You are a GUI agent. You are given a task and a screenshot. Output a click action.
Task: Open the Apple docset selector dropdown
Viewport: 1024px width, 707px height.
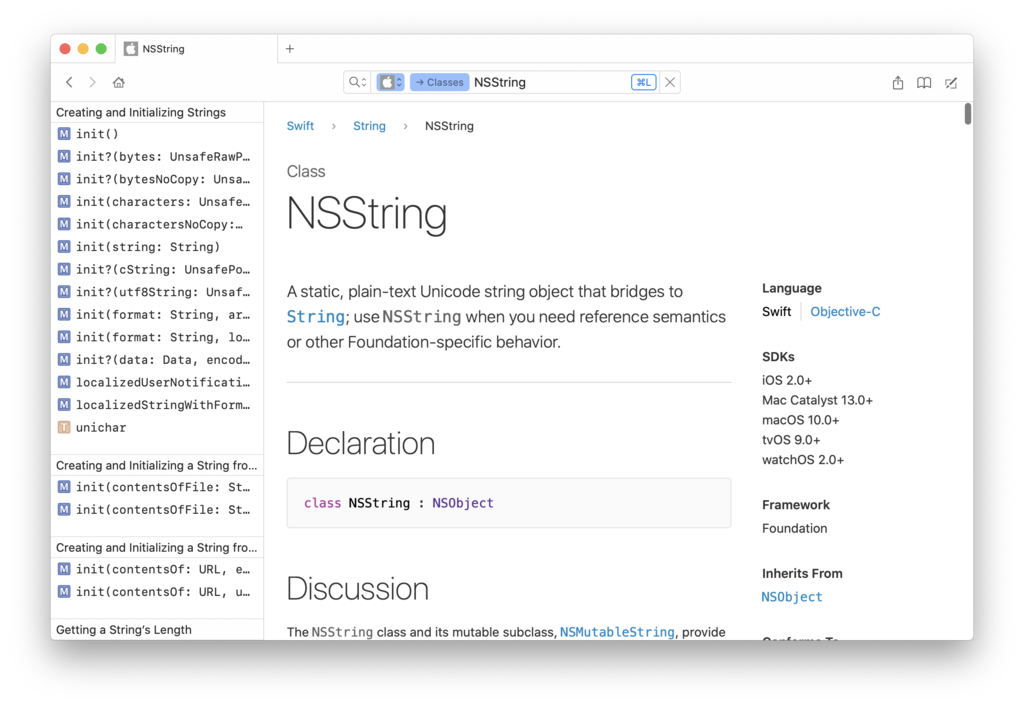[x=391, y=82]
